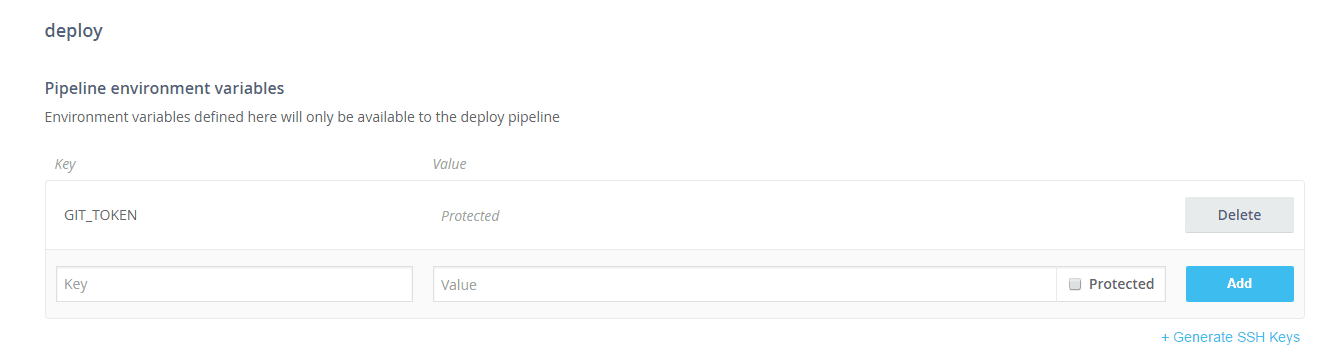Click the Value column header
Viewport: 1333px width, 363px height.
[449, 164]
